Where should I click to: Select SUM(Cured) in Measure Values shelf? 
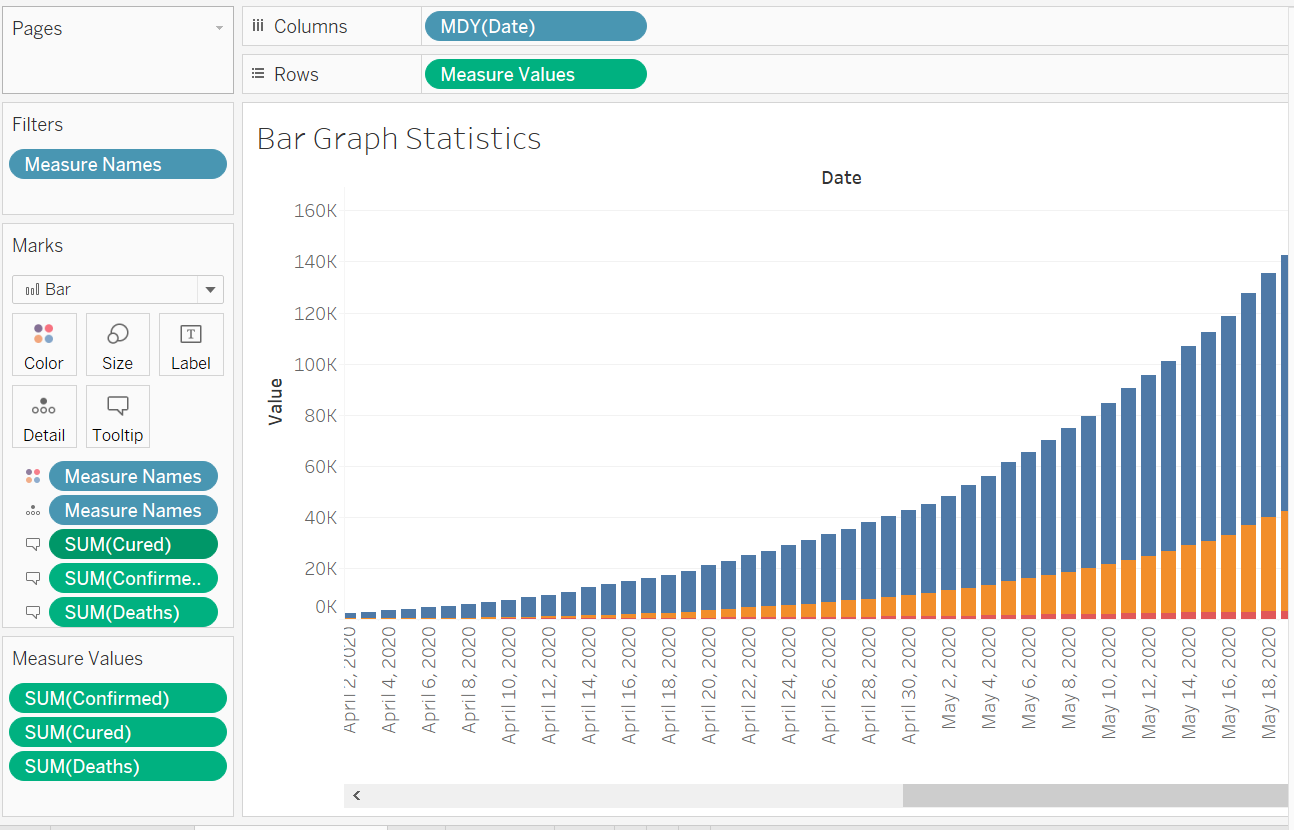pos(118,733)
